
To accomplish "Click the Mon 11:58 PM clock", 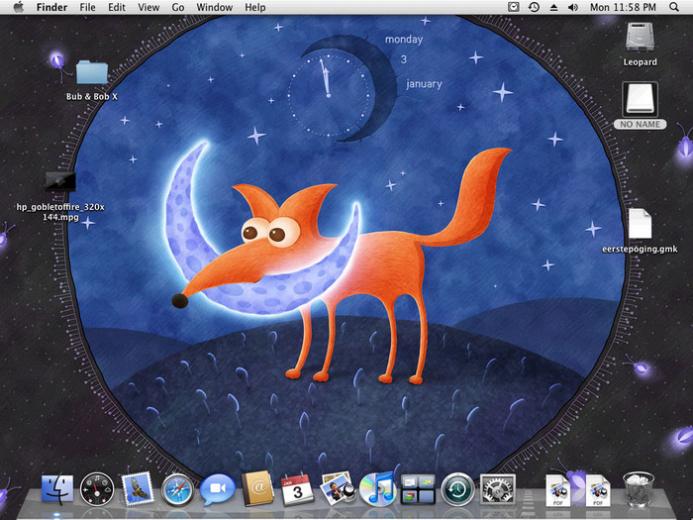I will [623, 8].
